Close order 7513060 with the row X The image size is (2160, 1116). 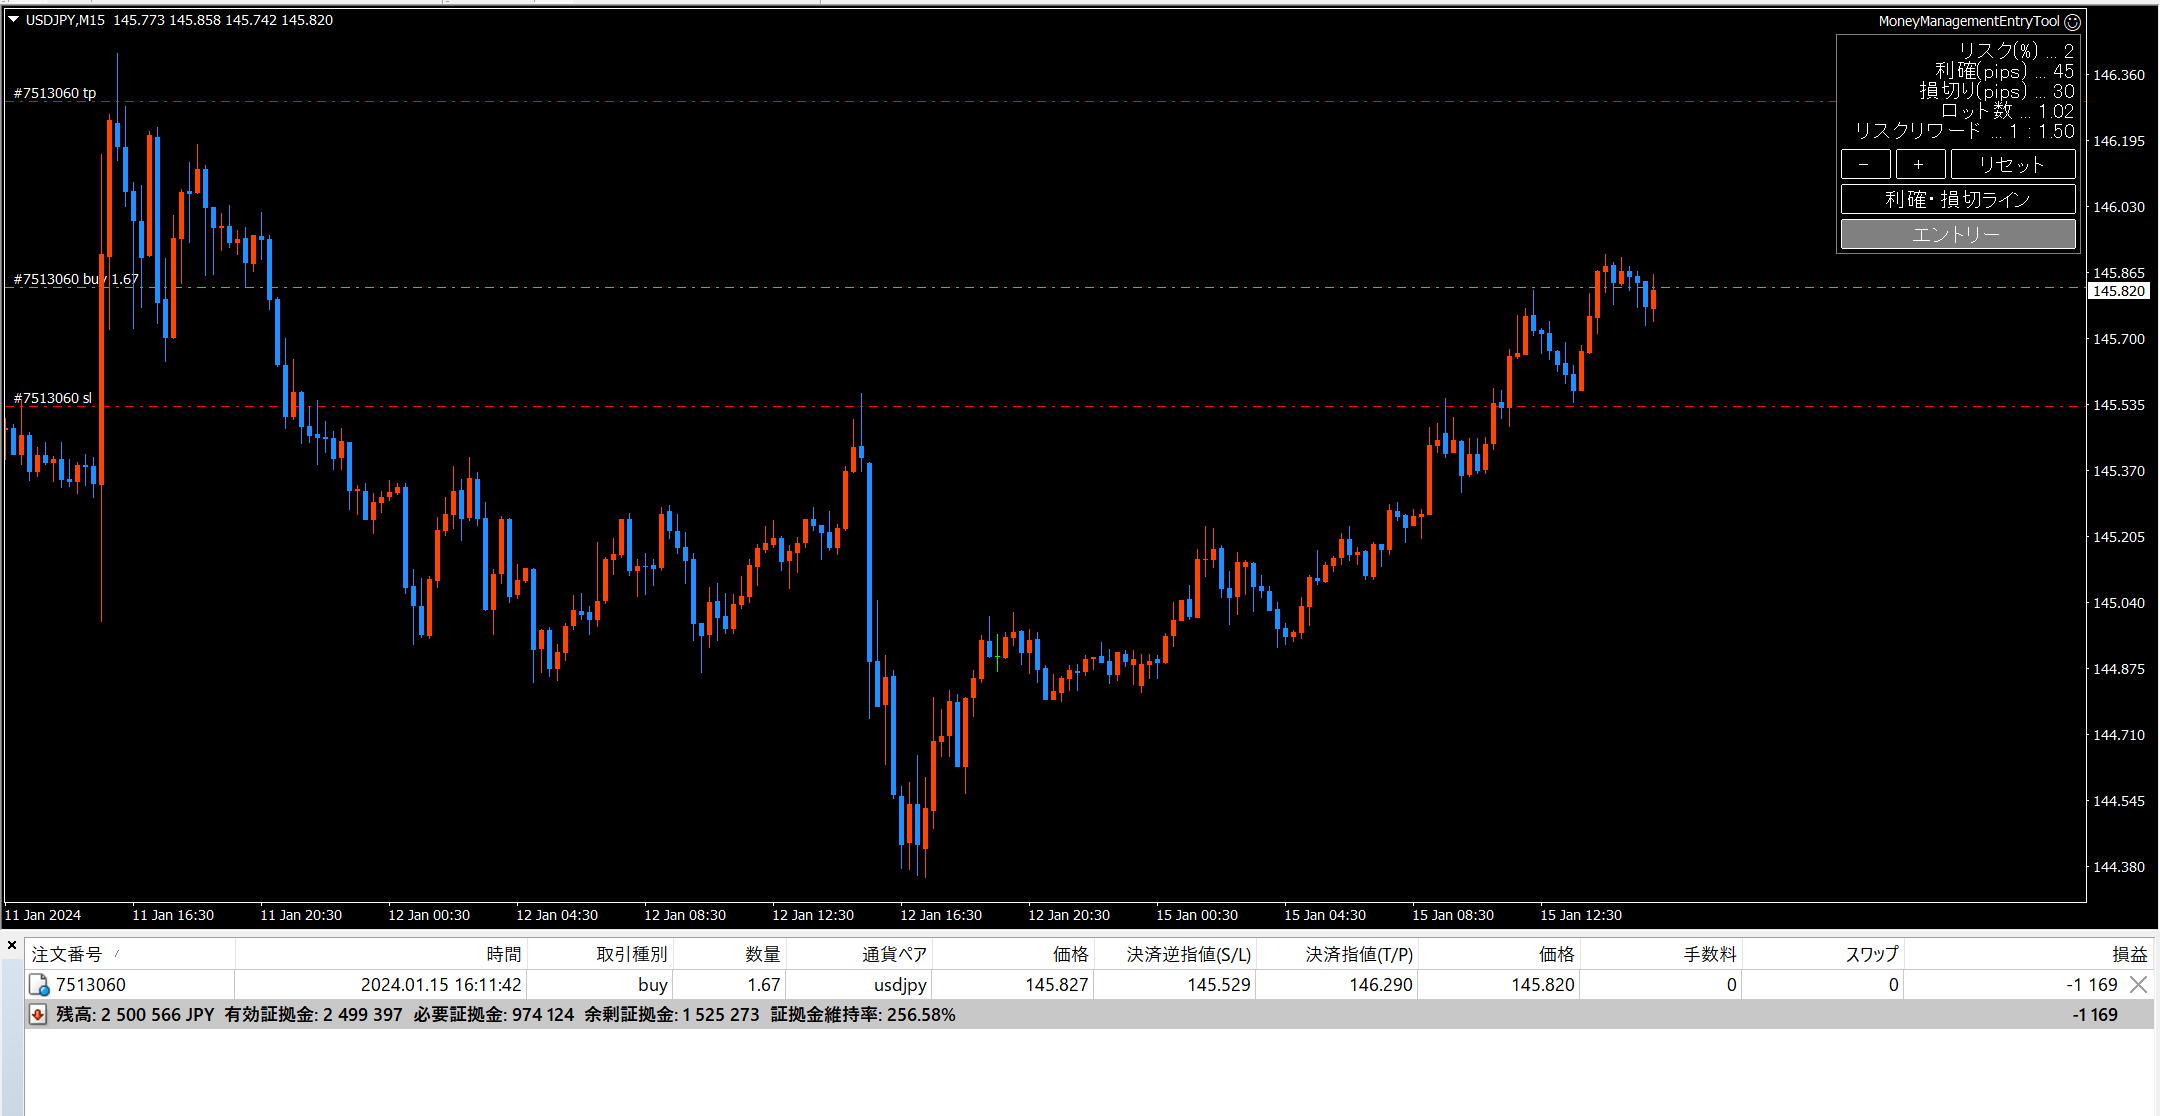[2138, 985]
